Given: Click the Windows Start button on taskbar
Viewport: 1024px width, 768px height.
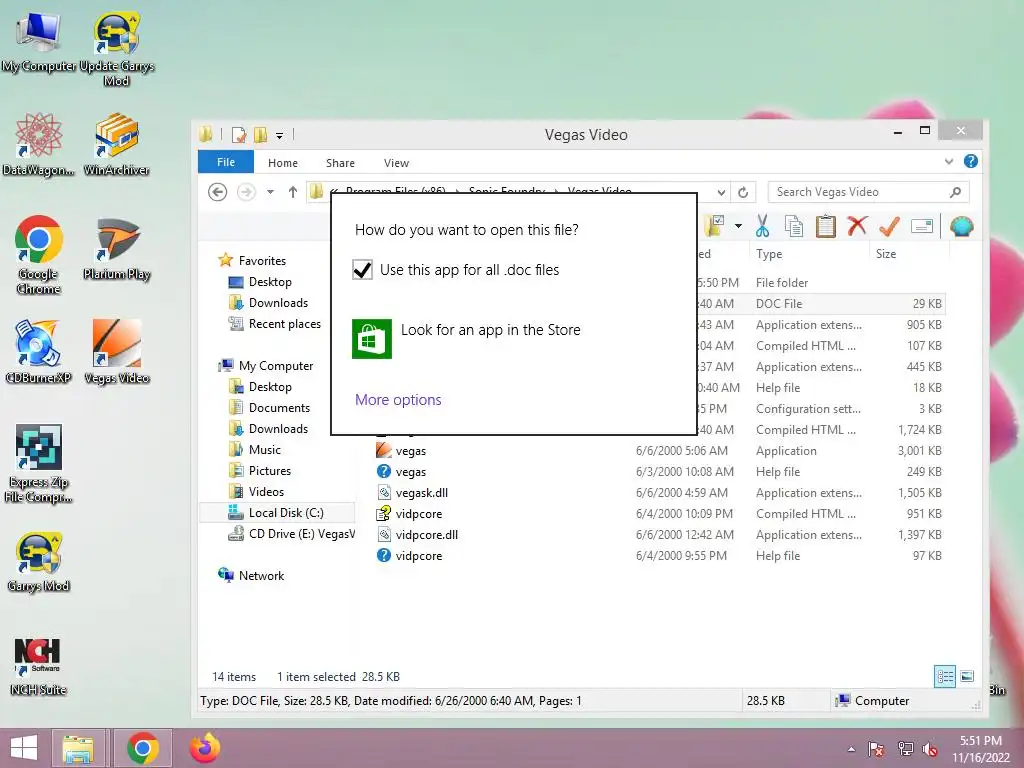Looking at the screenshot, I should coord(24,748).
